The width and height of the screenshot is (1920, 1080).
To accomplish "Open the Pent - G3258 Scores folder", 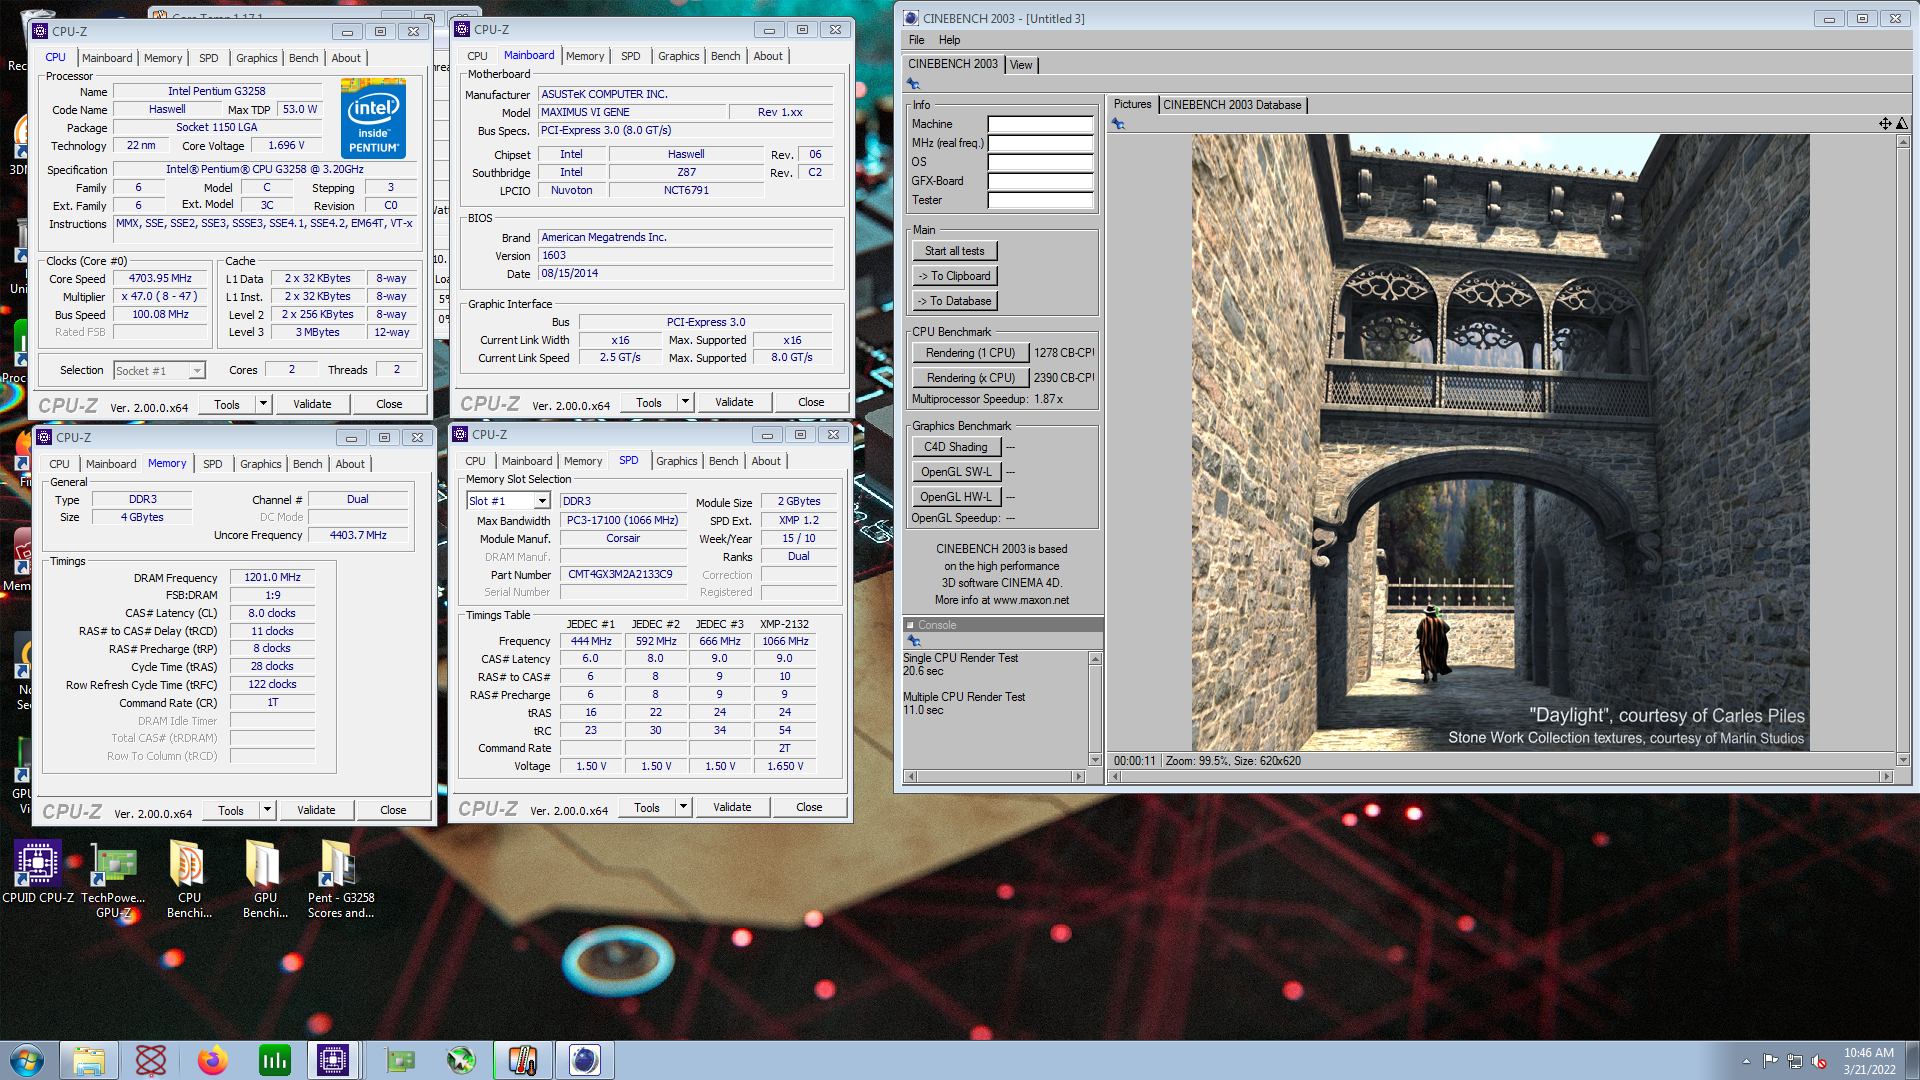I will [x=340, y=878].
